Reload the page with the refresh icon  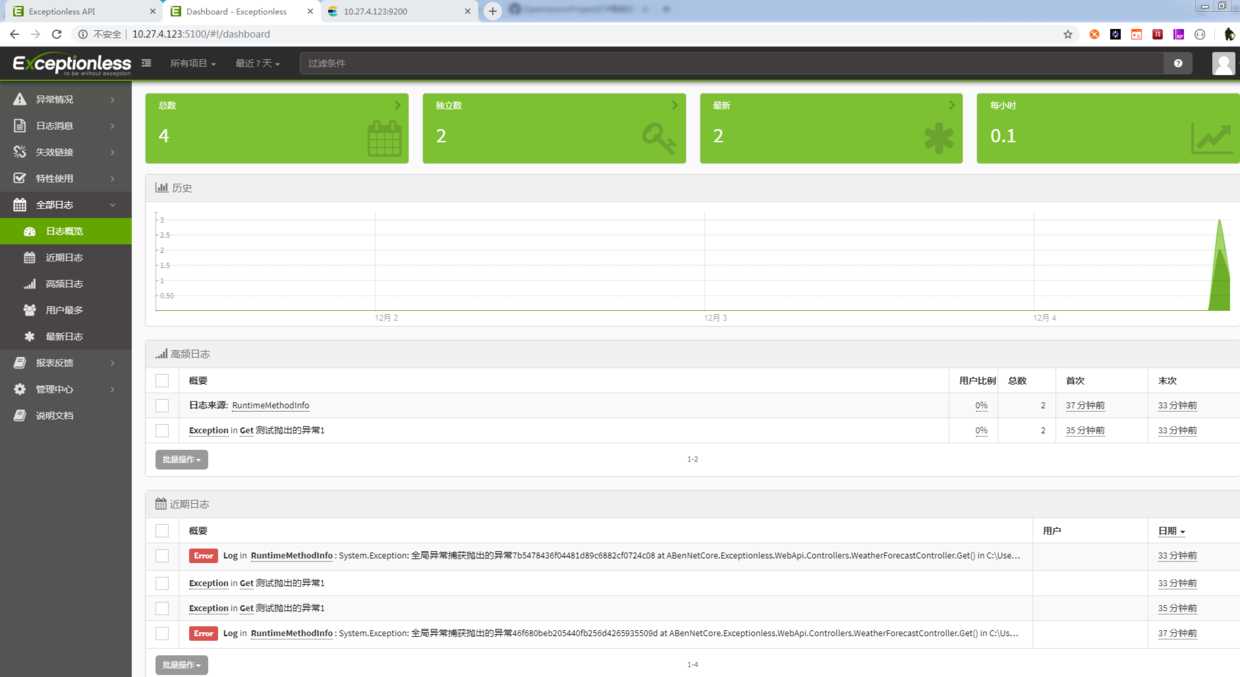click(x=59, y=34)
